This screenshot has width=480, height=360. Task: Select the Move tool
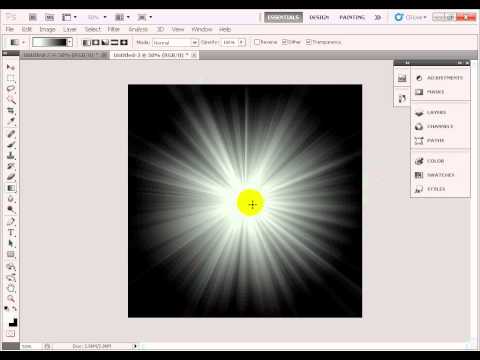click(x=11, y=67)
